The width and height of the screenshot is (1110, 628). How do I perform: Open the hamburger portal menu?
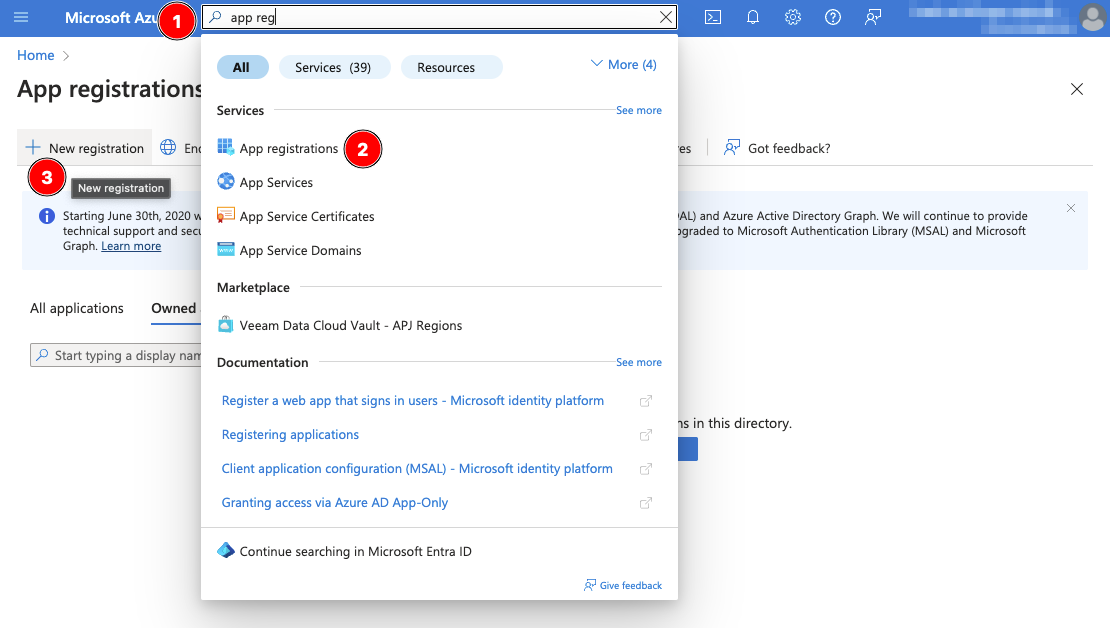click(21, 17)
